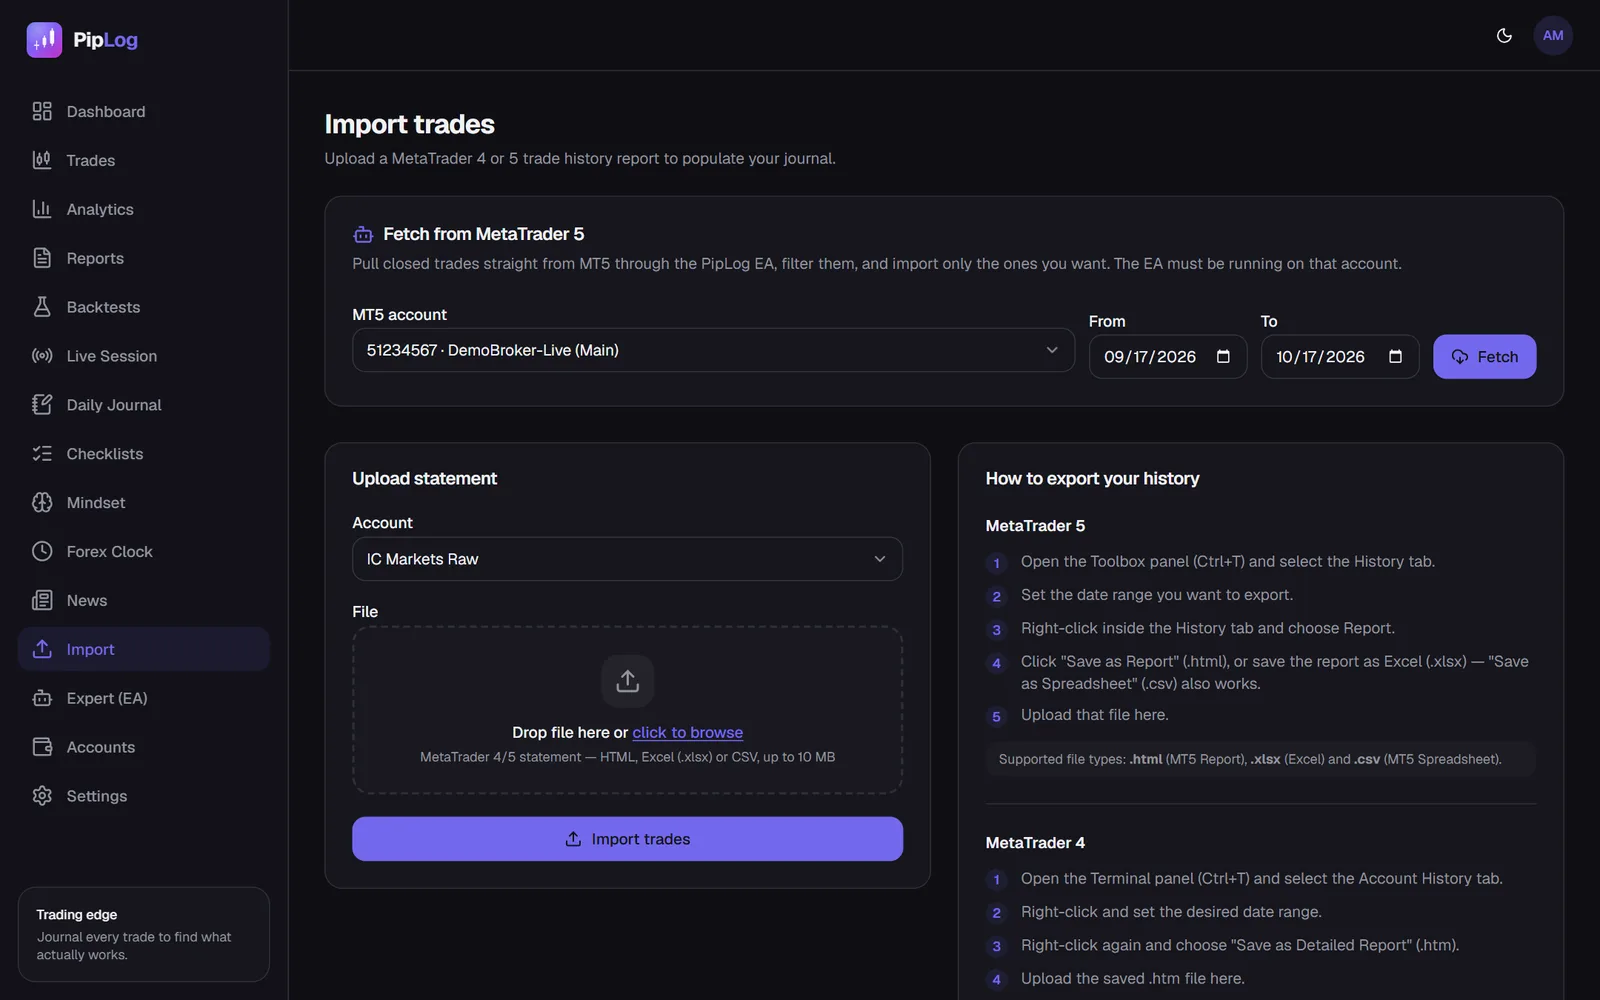Click the 'click to browse' link
The width and height of the screenshot is (1600, 1000).
[687, 732]
